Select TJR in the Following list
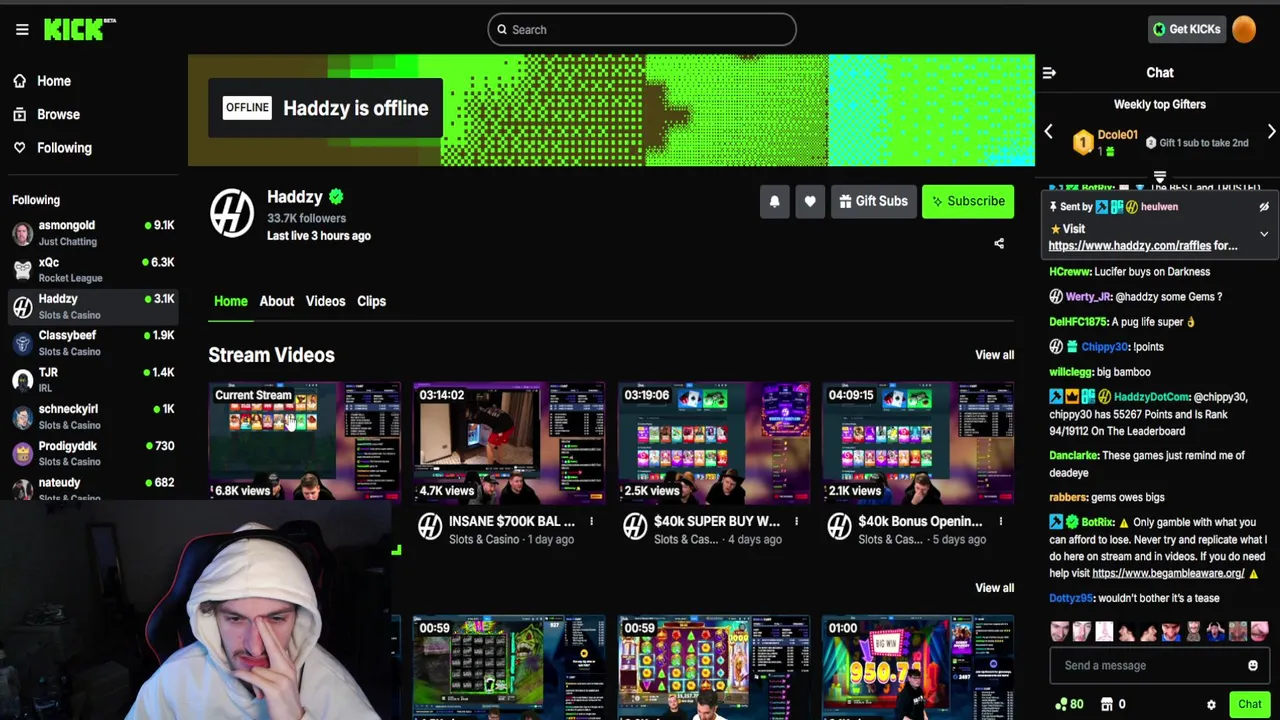1280x720 pixels. 93,380
